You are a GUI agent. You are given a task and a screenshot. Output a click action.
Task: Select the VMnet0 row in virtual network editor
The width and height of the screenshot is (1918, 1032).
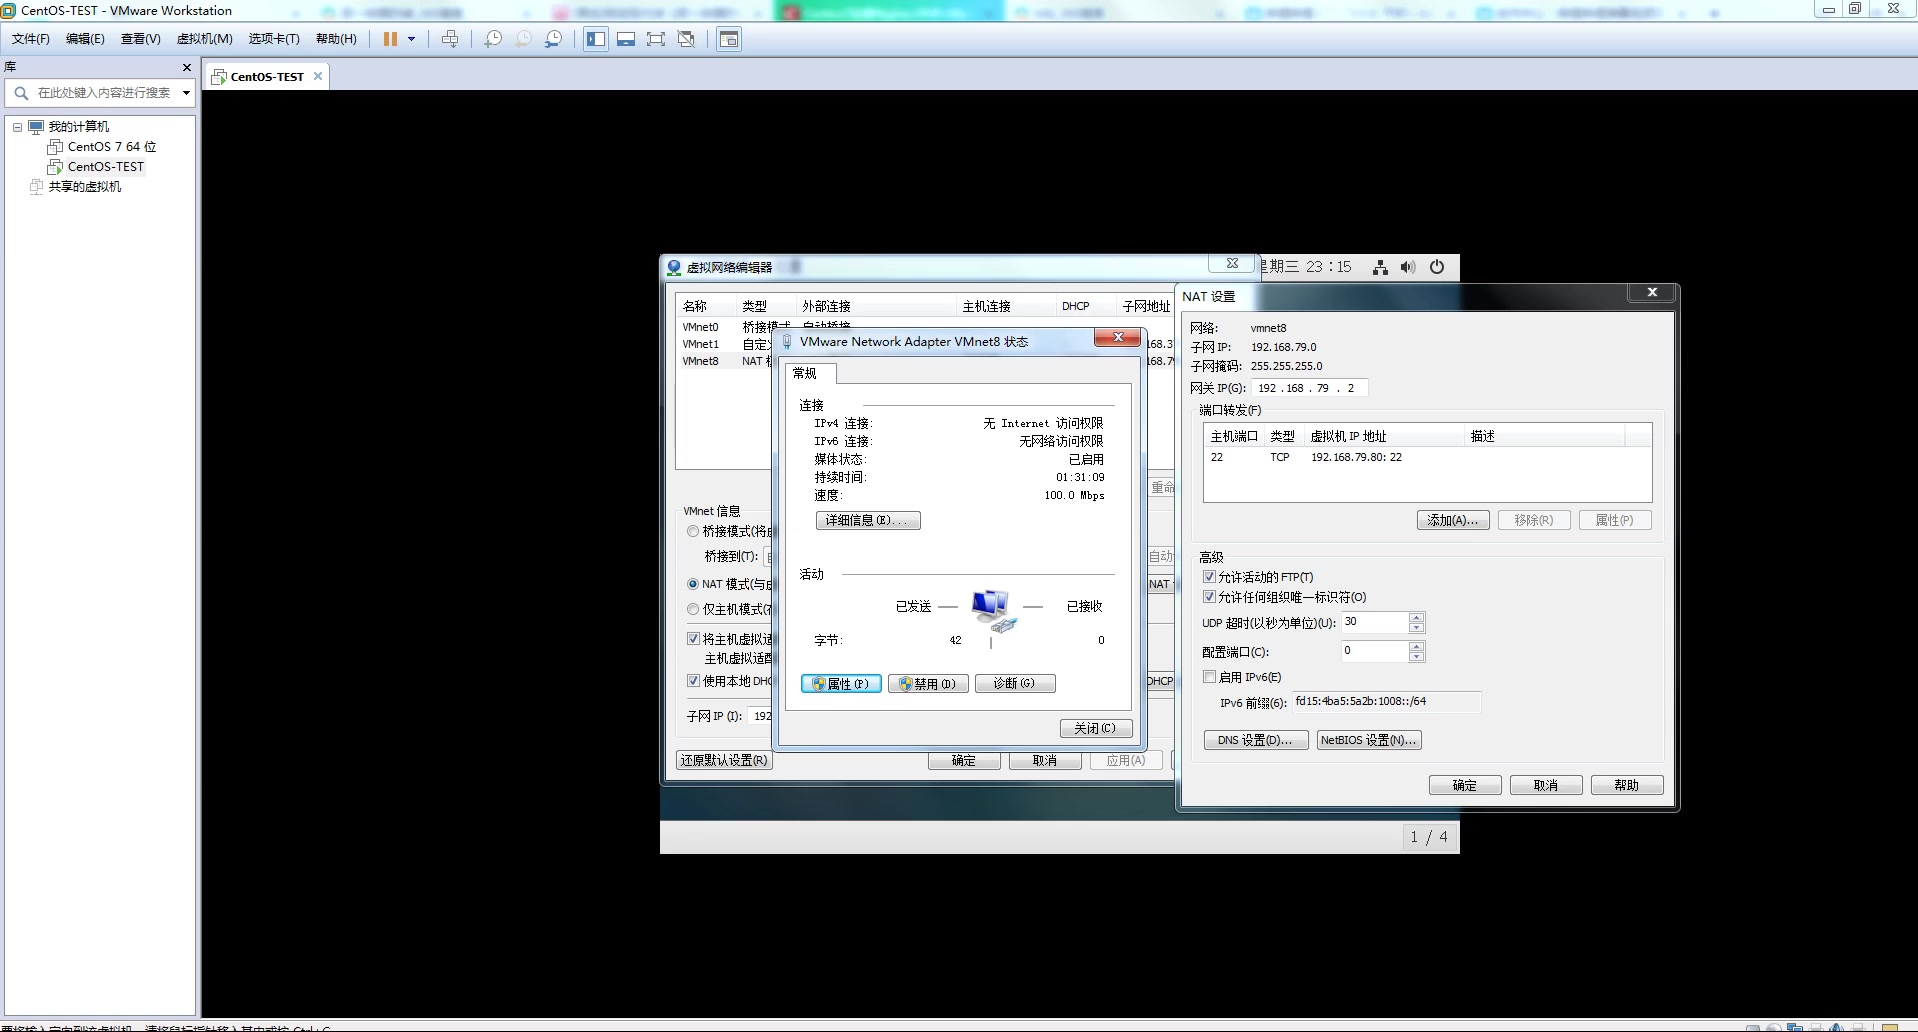[726, 327]
